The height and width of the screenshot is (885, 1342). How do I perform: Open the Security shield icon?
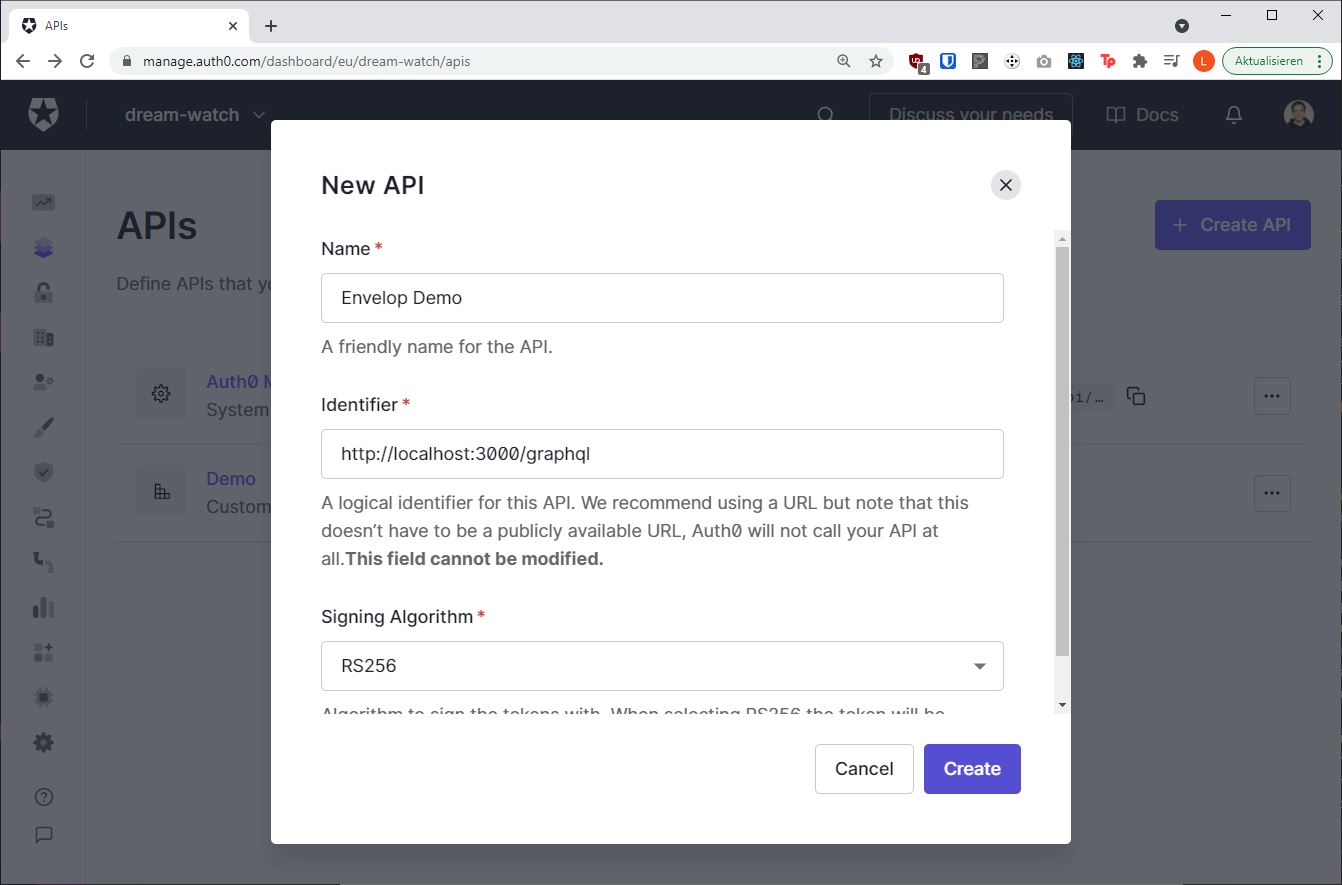coord(43,471)
